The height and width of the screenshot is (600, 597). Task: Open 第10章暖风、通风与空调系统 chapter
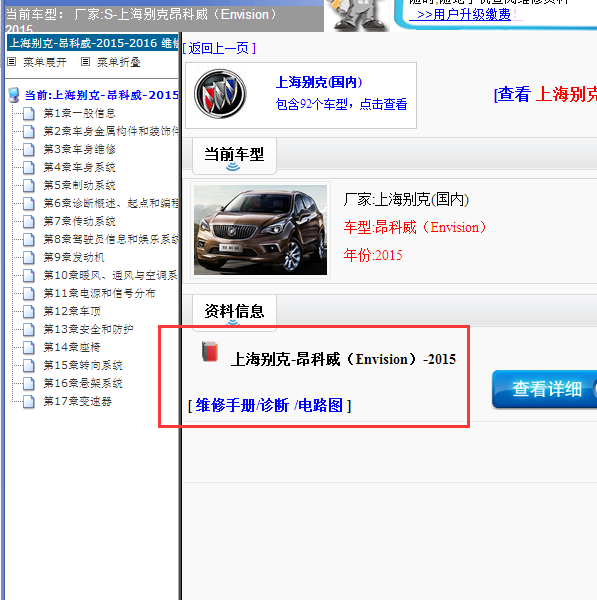[111, 275]
